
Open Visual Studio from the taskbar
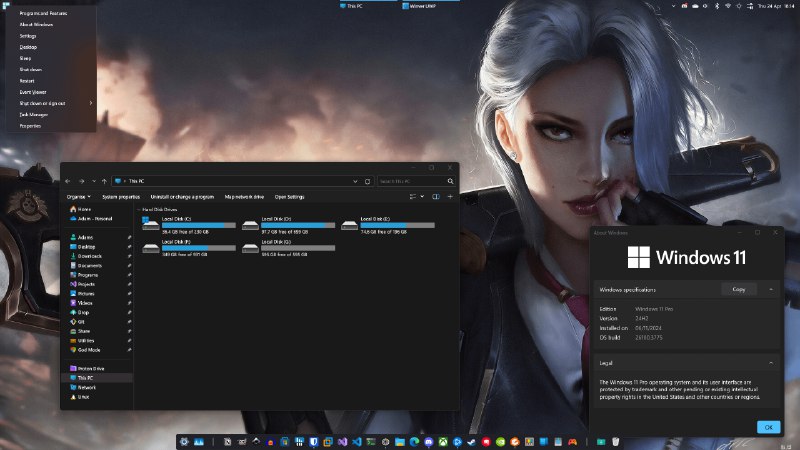[342, 442]
